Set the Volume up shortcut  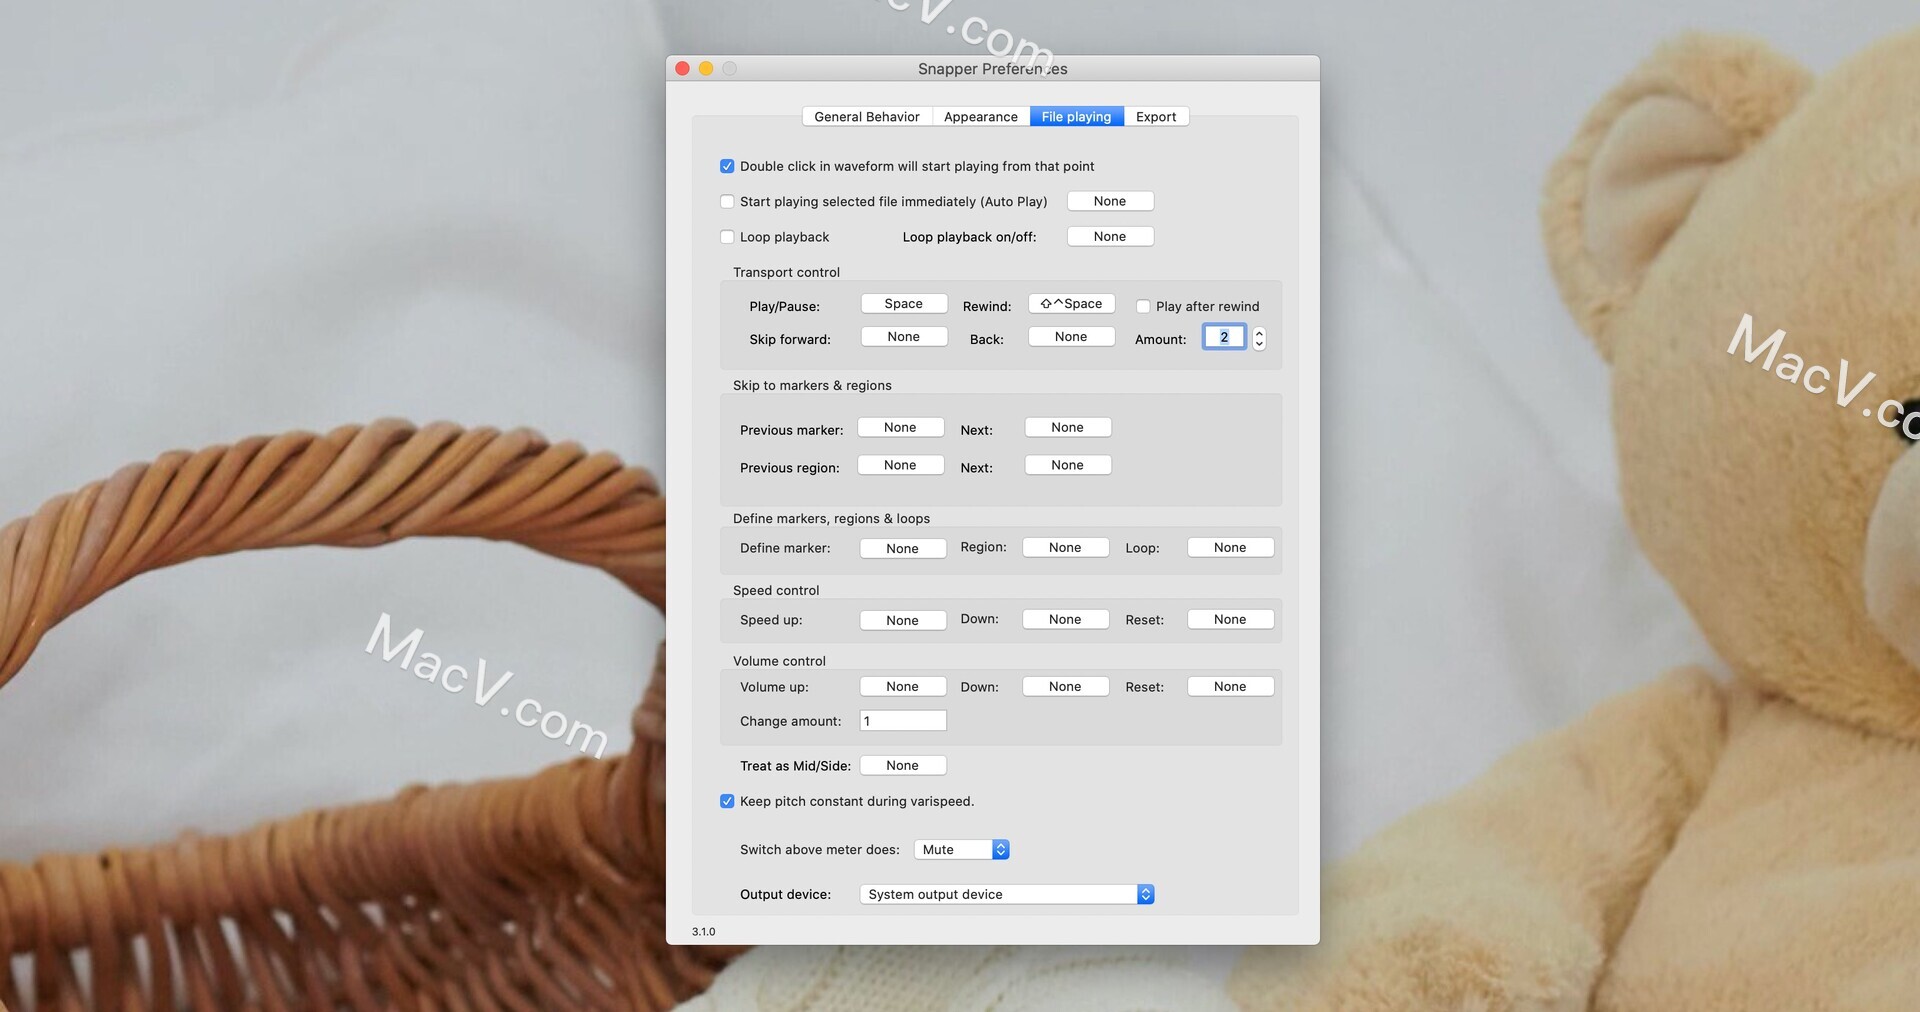pyautogui.click(x=903, y=686)
